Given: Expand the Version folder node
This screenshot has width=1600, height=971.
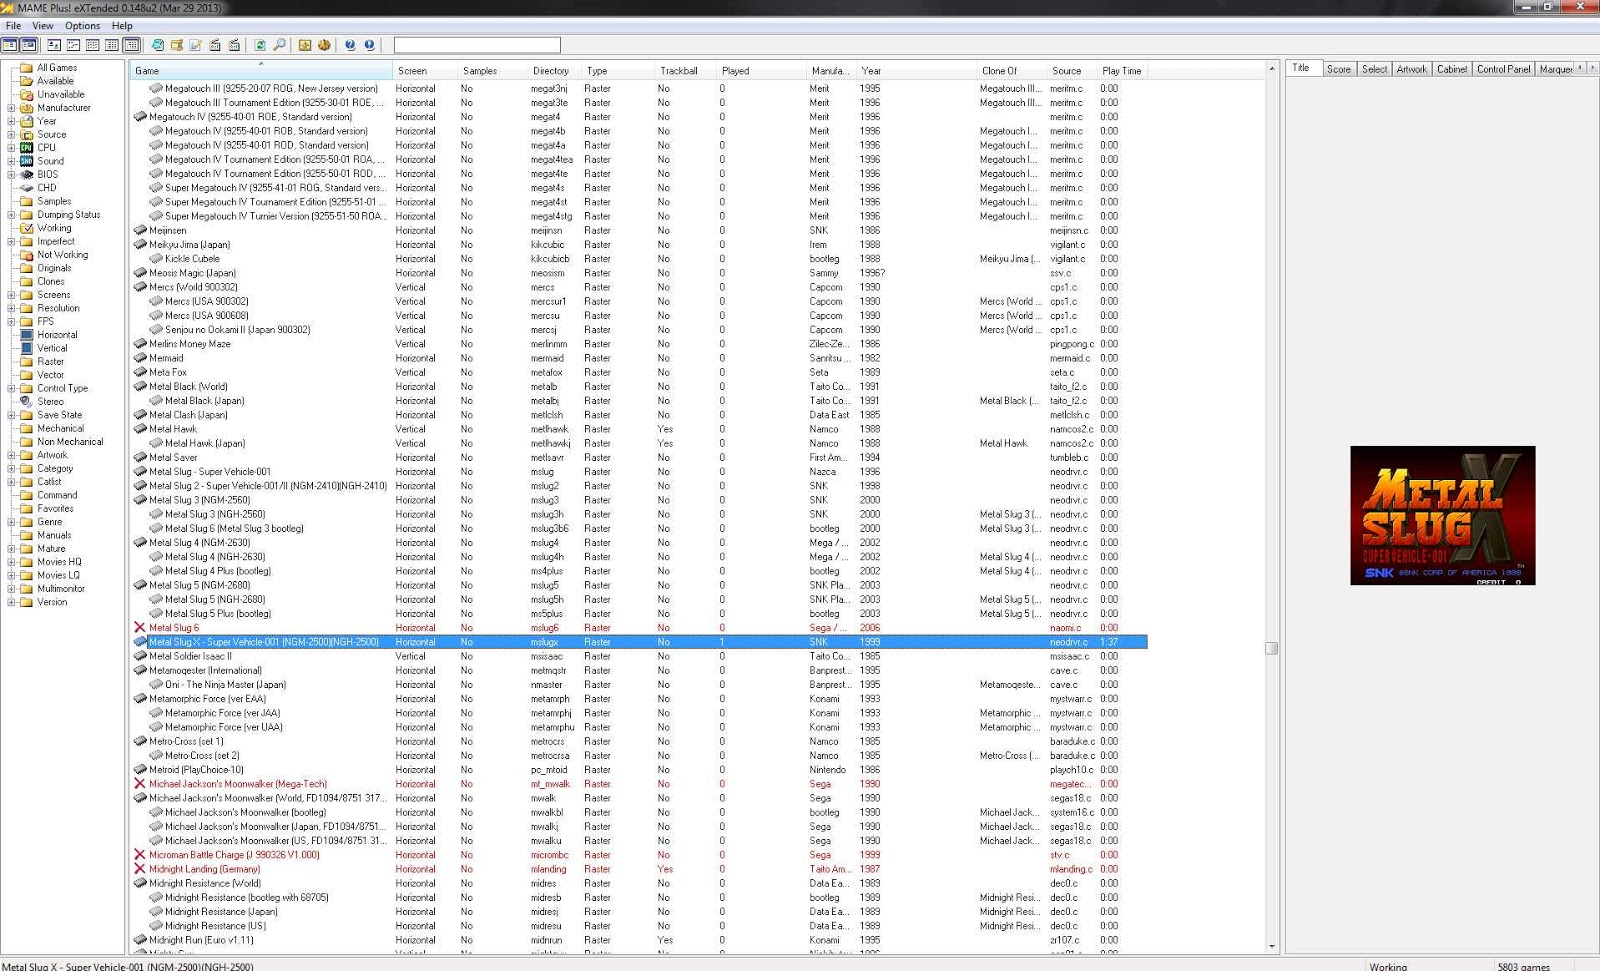Looking at the screenshot, I should pyautogui.click(x=11, y=602).
